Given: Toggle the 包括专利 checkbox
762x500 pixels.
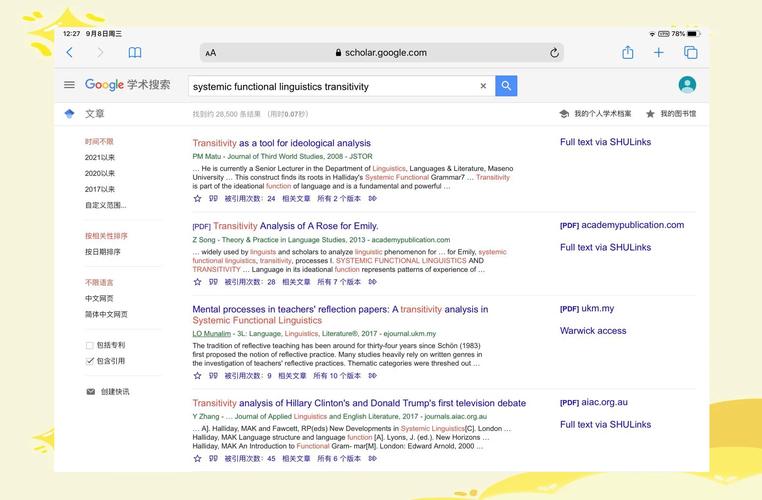Looking at the screenshot, I should click(89, 345).
